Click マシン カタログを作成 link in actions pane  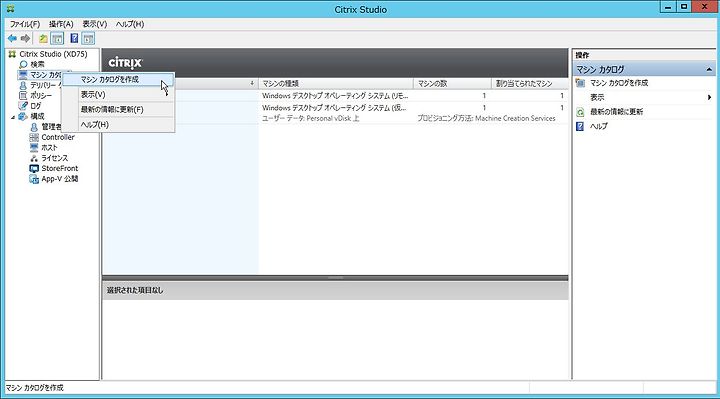click(619, 83)
